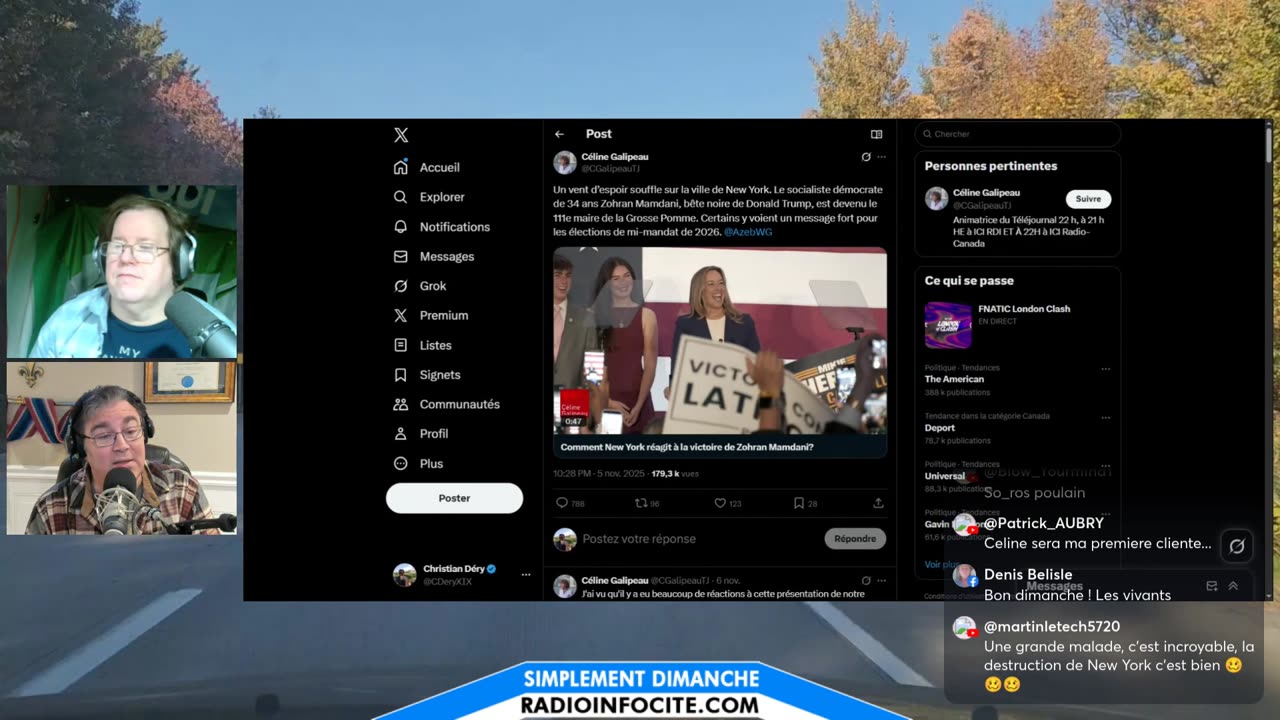1280x720 pixels.
Task: Open Listes in the sidebar
Action: pos(423,345)
